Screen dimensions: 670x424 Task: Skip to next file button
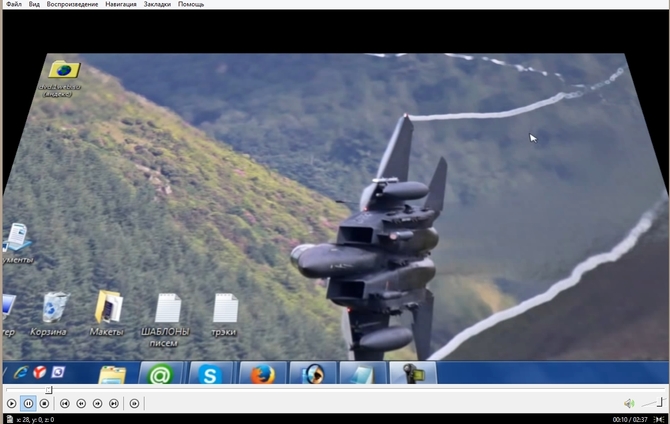pyautogui.click(x=114, y=404)
